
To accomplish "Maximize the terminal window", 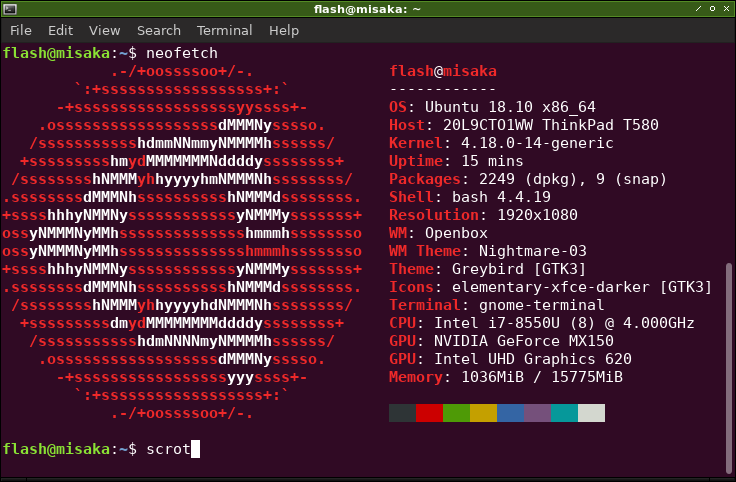I will point(713,8).
